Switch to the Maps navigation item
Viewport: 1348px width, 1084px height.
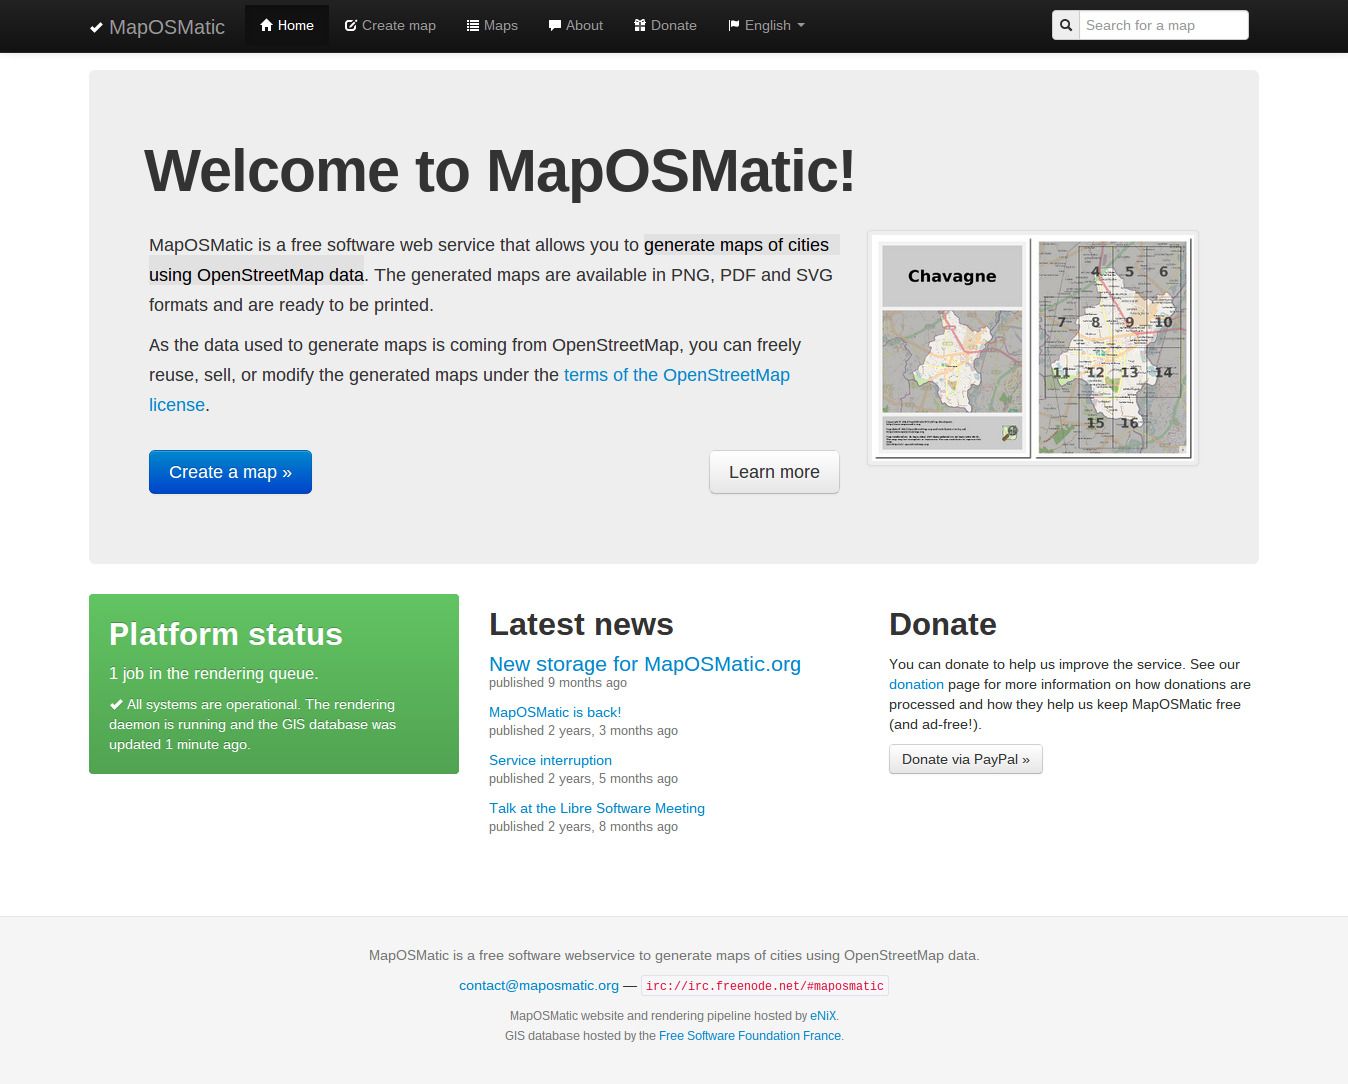coord(491,24)
